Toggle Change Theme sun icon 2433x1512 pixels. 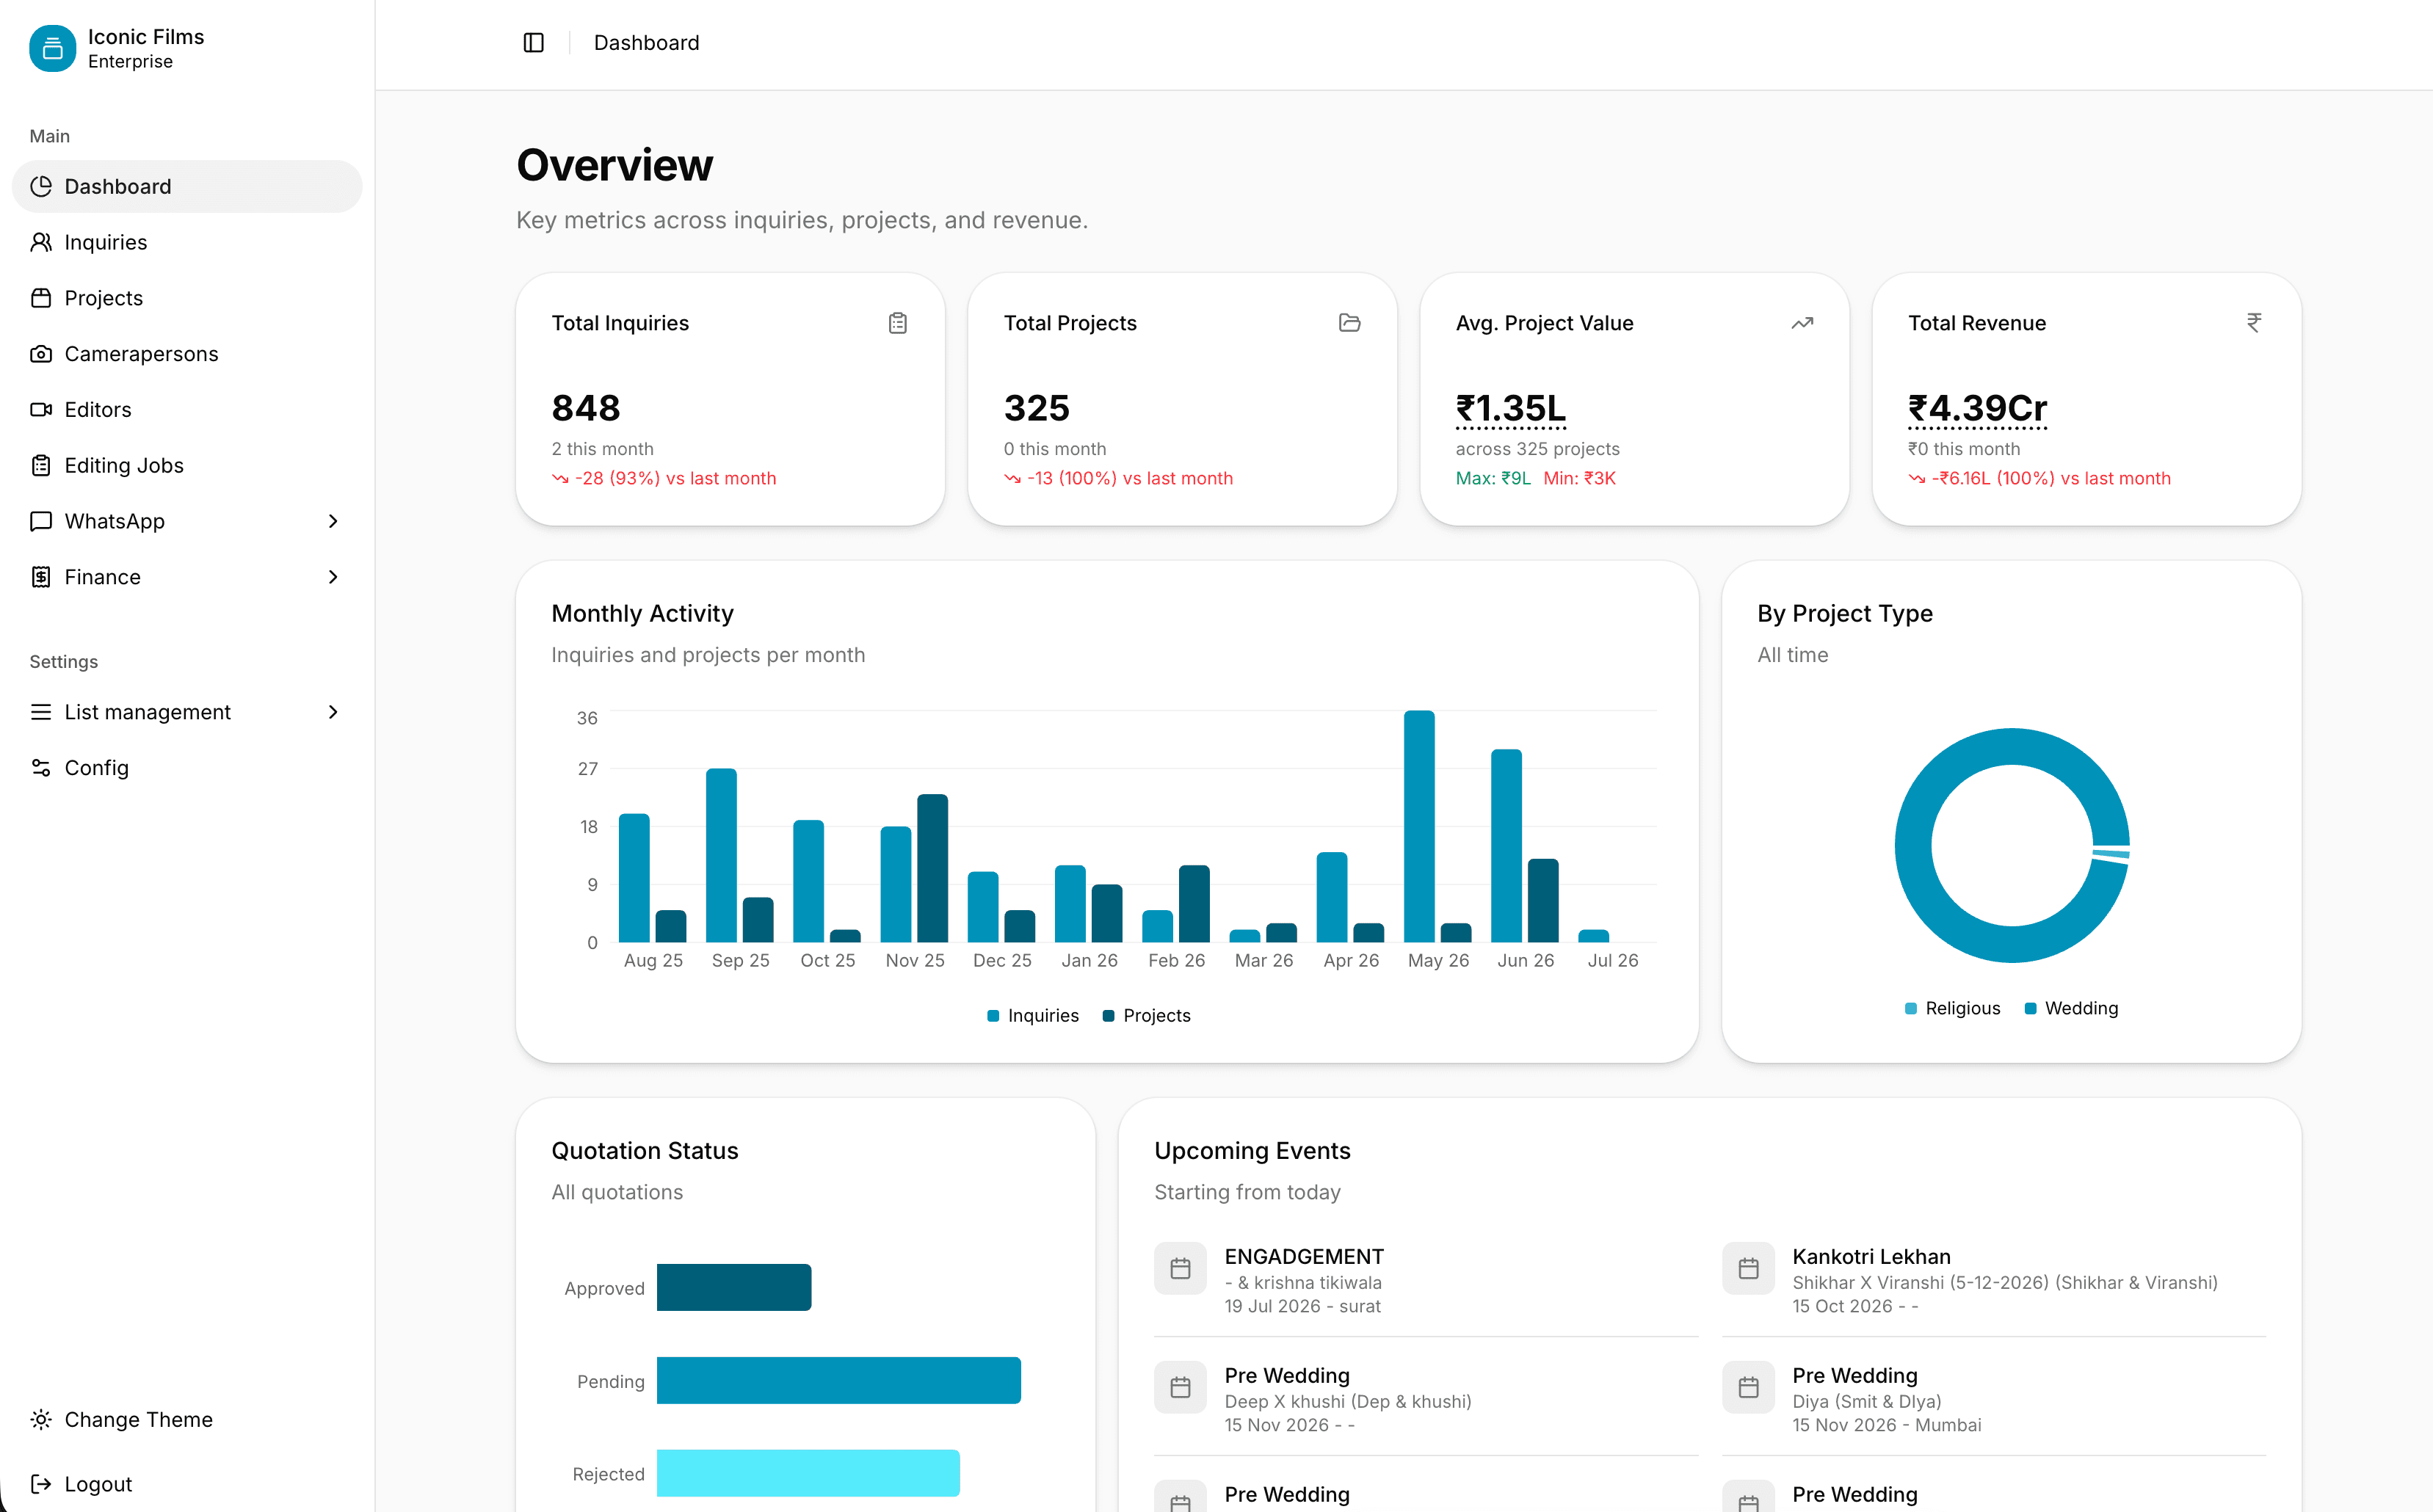pos(41,1419)
